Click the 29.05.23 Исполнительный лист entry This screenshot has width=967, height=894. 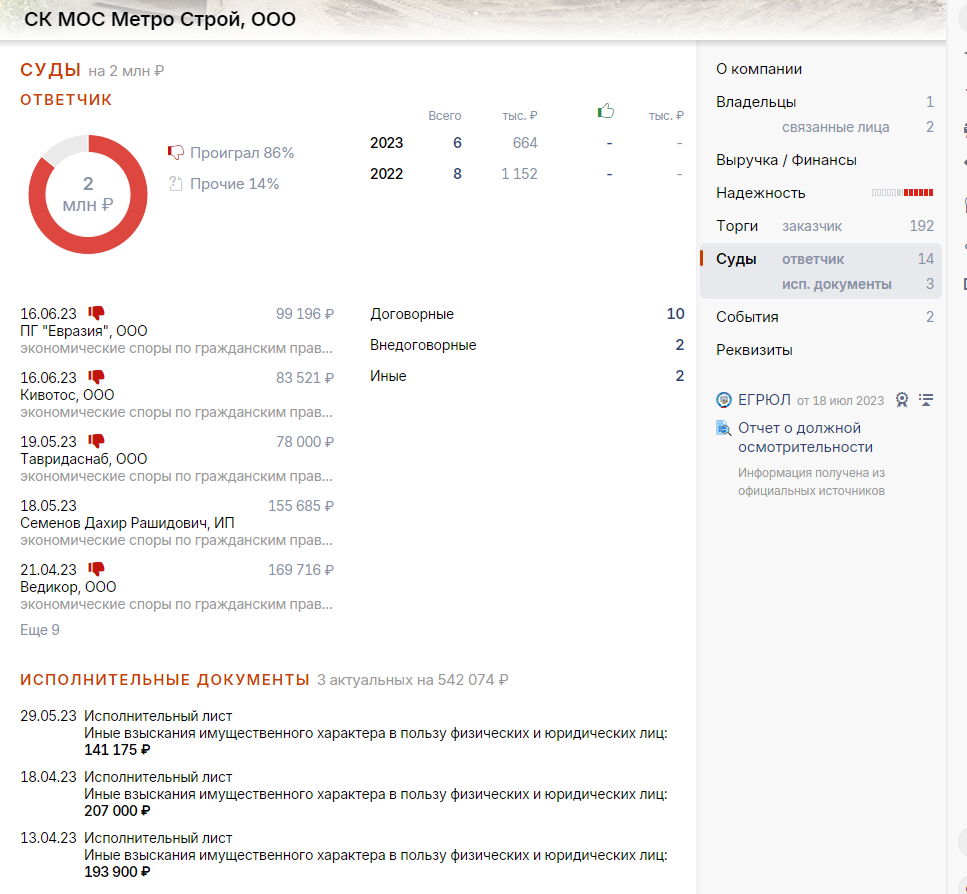click(x=344, y=732)
